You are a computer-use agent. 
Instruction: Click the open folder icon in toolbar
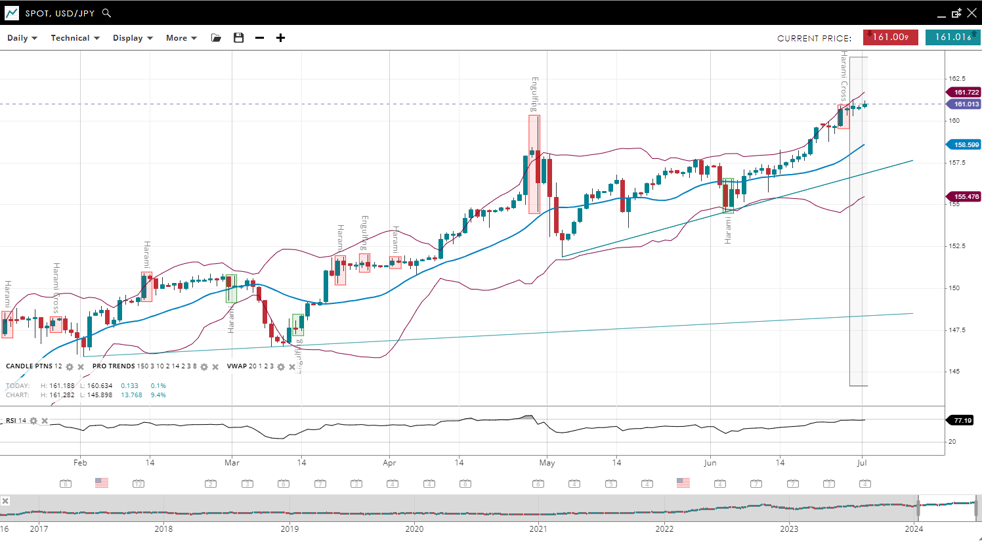tap(216, 38)
